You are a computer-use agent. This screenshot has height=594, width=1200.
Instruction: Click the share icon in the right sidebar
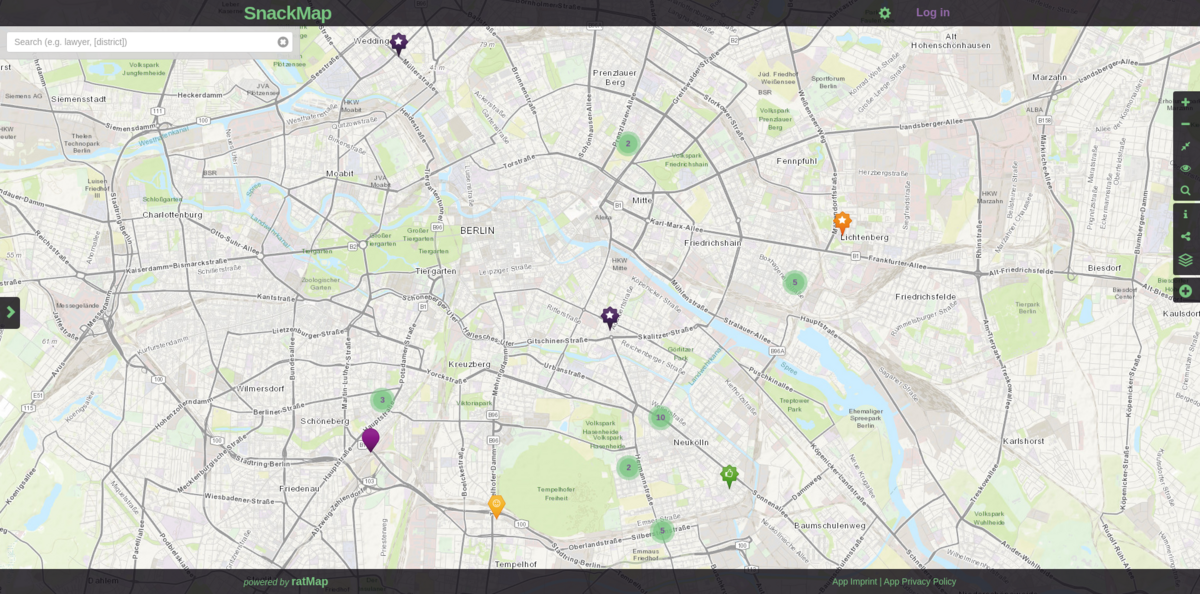1185,236
